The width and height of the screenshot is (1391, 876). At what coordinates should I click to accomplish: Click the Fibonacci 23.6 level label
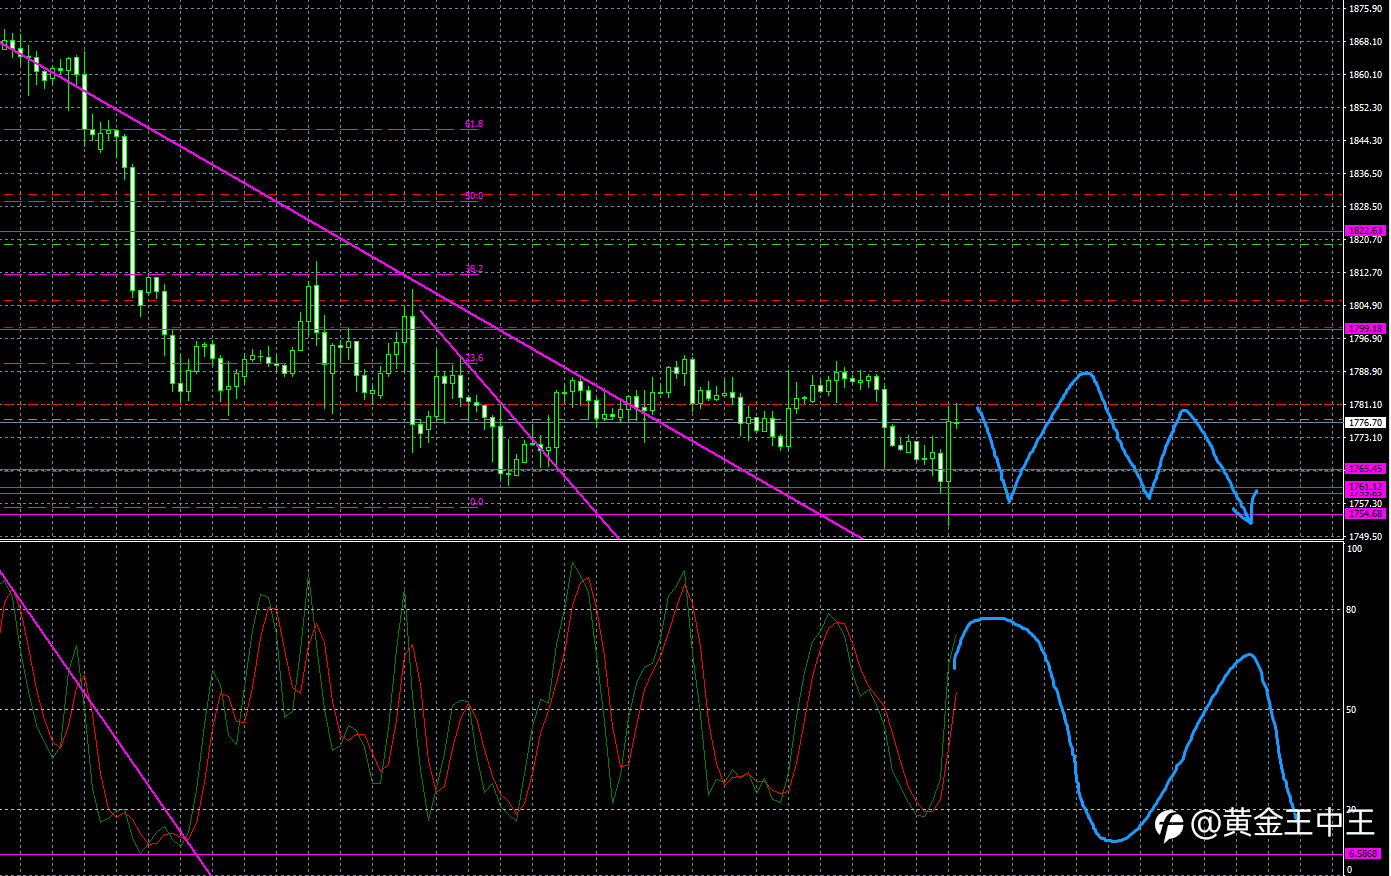click(474, 358)
